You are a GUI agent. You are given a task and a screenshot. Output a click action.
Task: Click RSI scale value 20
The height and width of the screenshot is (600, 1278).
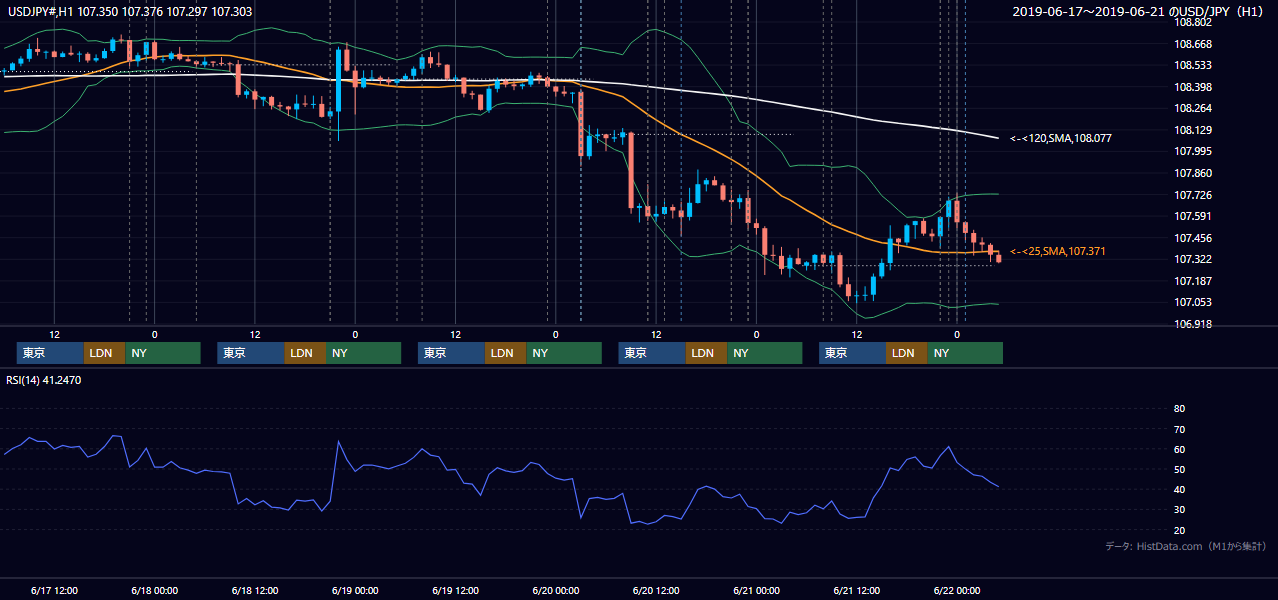click(x=1179, y=530)
